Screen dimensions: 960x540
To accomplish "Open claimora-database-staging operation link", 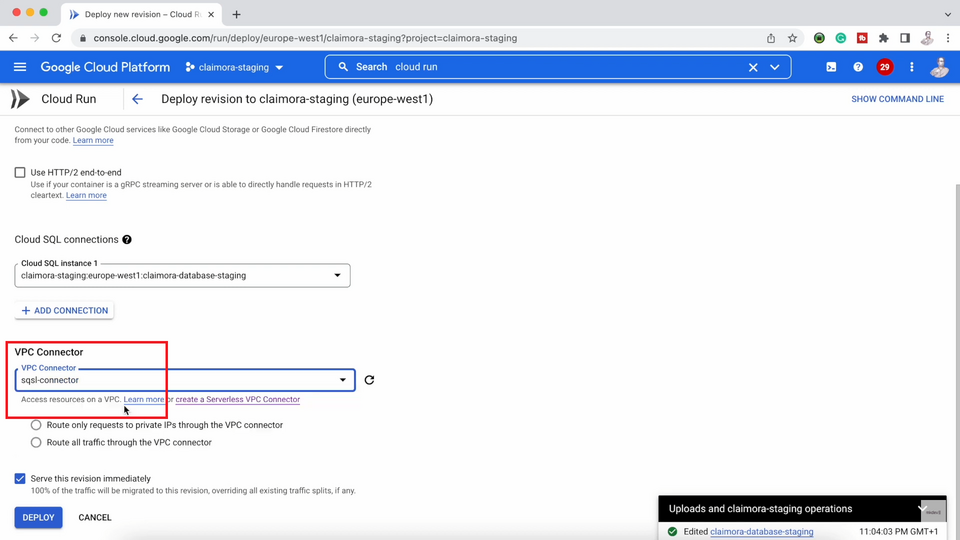I will coord(762,531).
